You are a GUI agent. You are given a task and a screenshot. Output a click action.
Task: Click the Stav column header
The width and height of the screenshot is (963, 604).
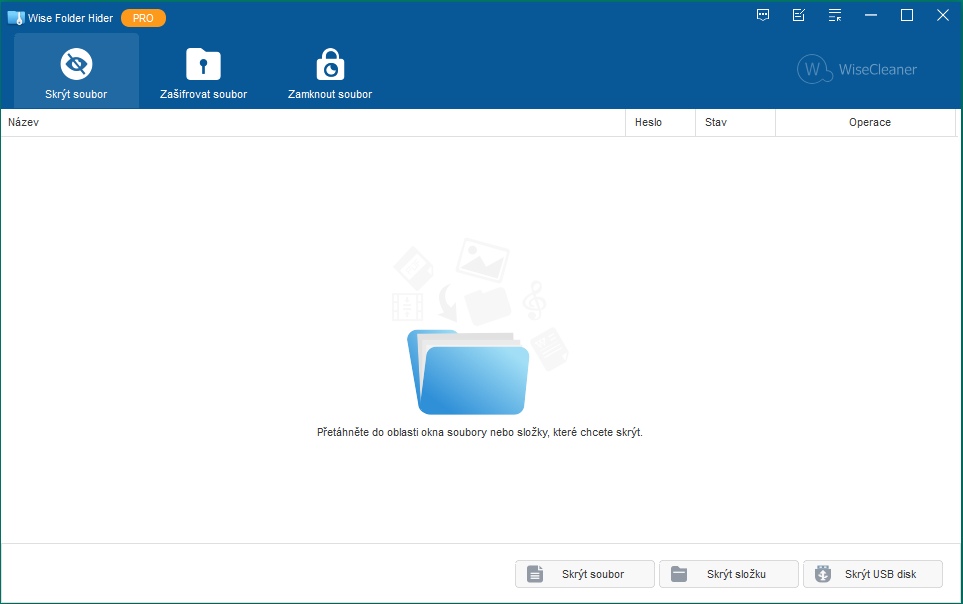734,122
